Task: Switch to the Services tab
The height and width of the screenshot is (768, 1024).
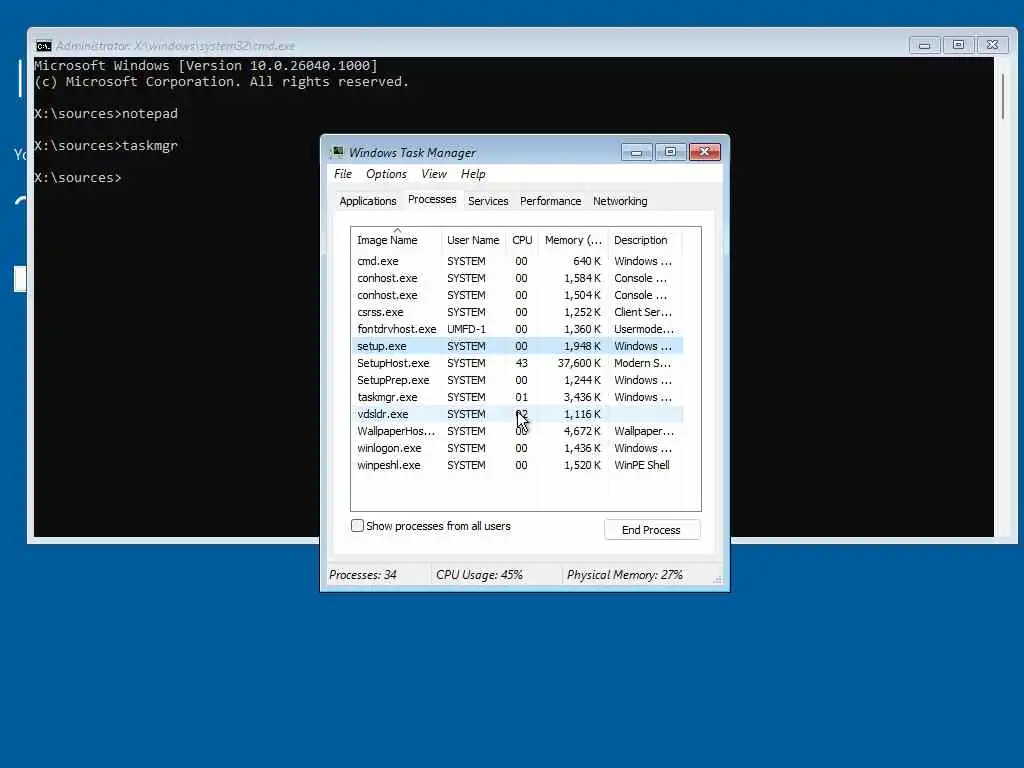Action: (488, 201)
